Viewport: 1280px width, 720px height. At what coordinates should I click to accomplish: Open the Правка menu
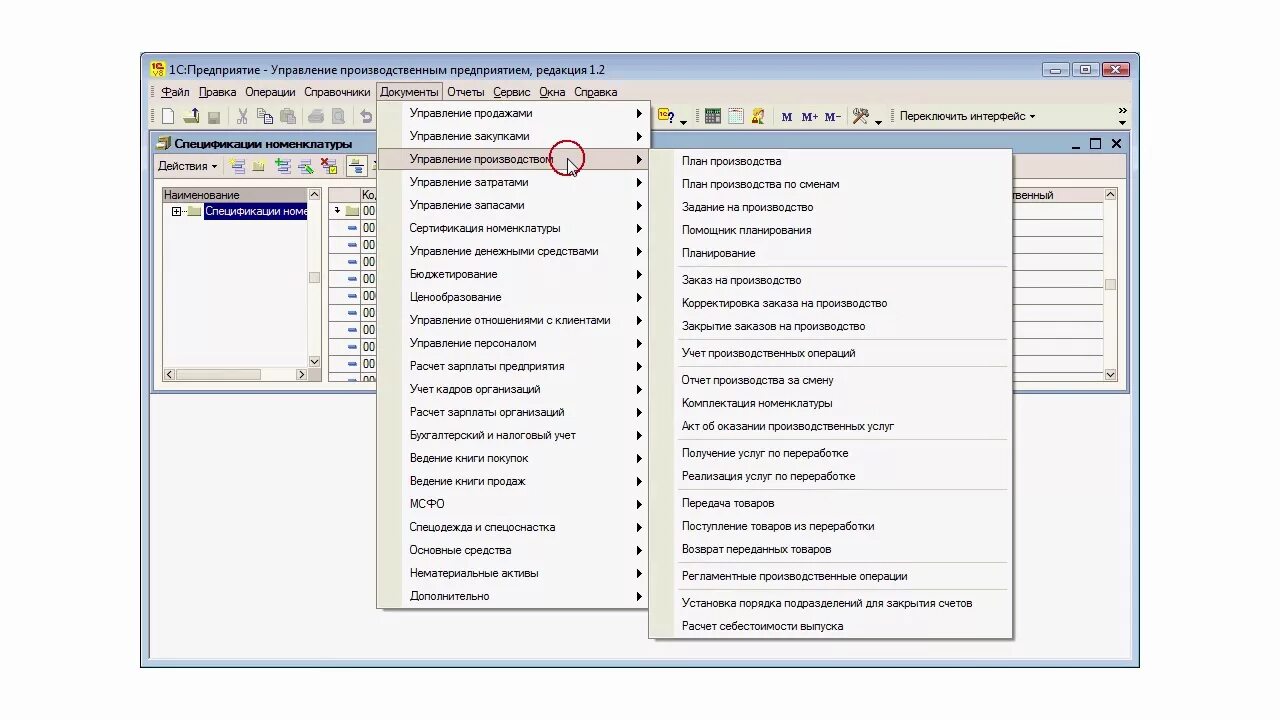(217, 92)
